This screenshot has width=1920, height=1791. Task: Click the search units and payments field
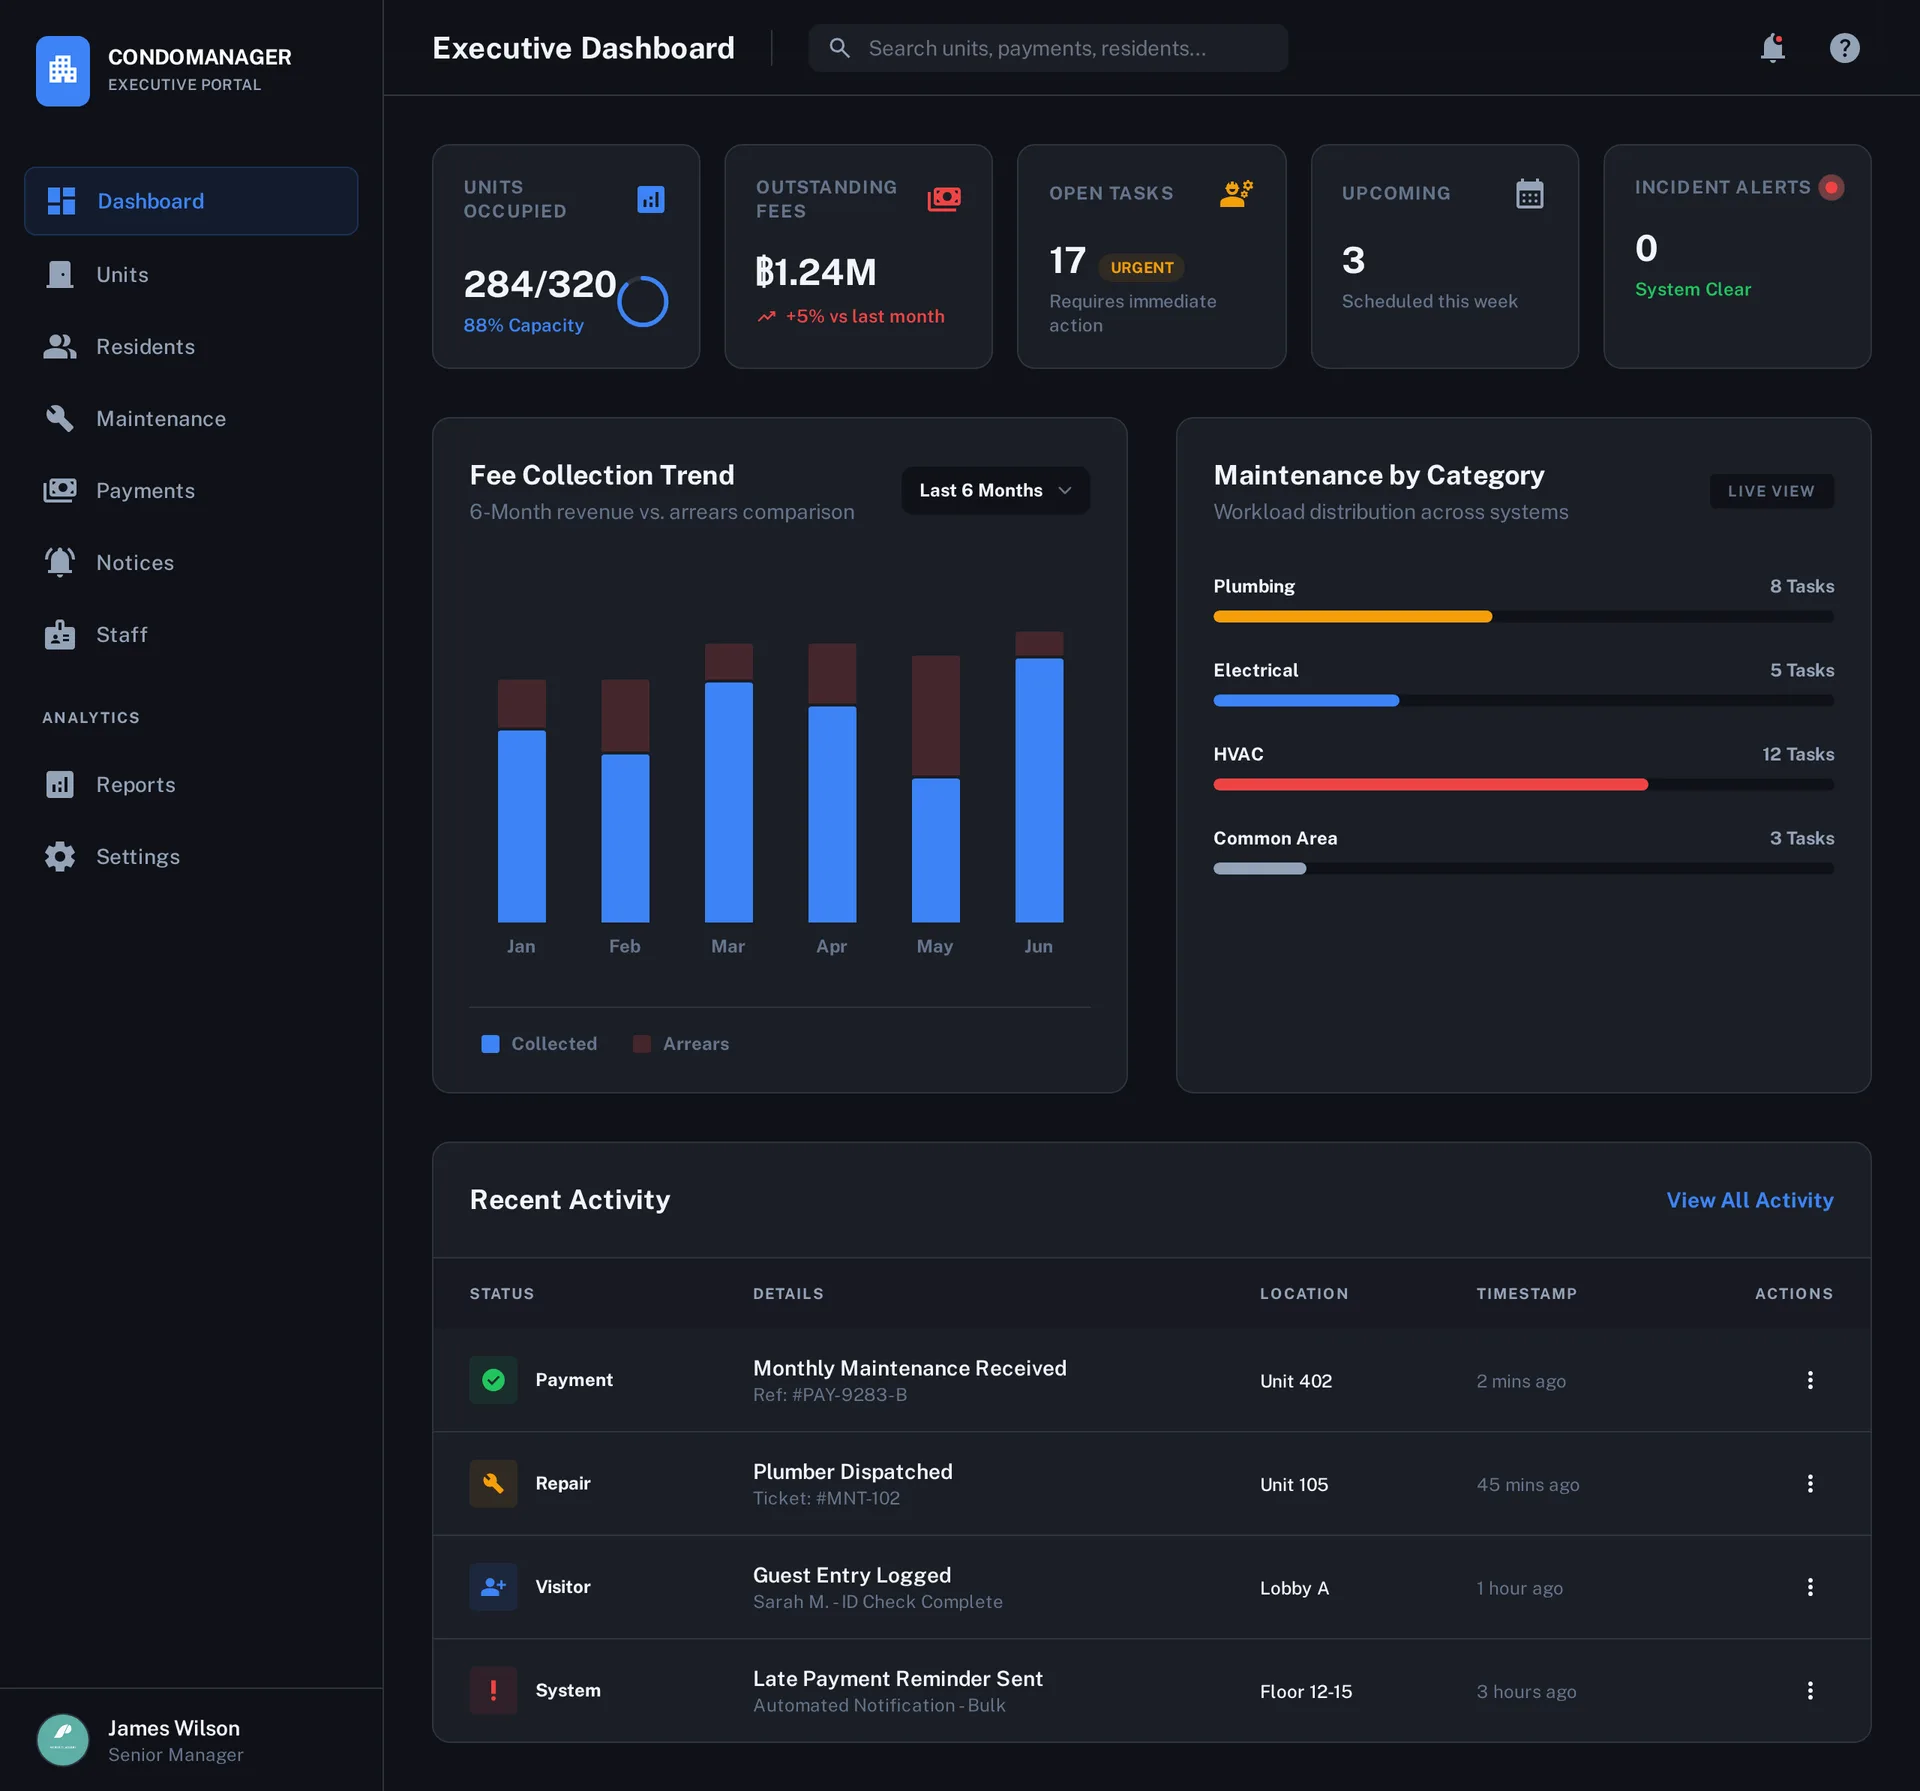pyautogui.click(x=1048, y=47)
